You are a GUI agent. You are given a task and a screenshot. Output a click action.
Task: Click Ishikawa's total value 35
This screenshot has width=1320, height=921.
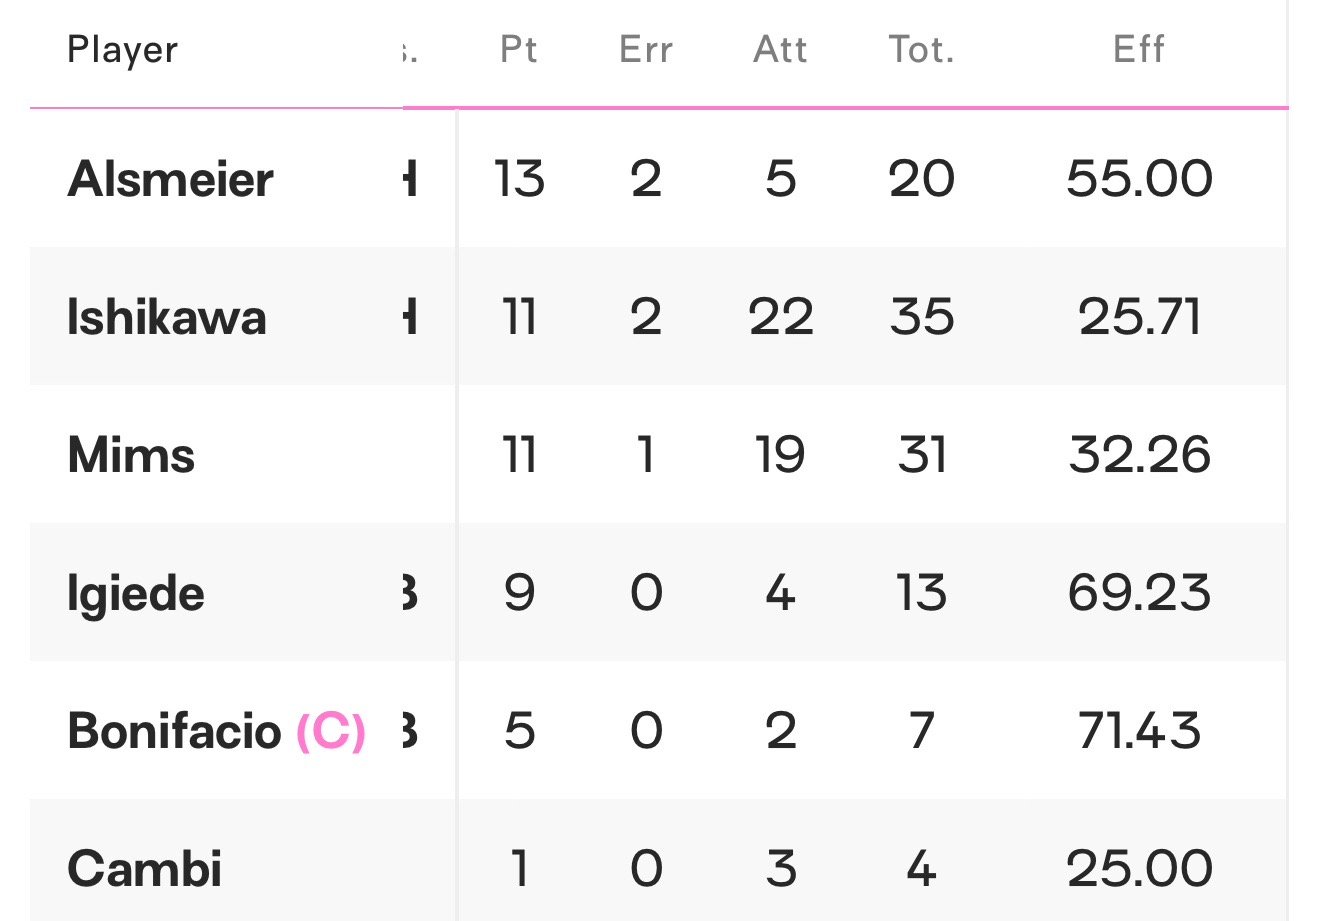tap(921, 318)
